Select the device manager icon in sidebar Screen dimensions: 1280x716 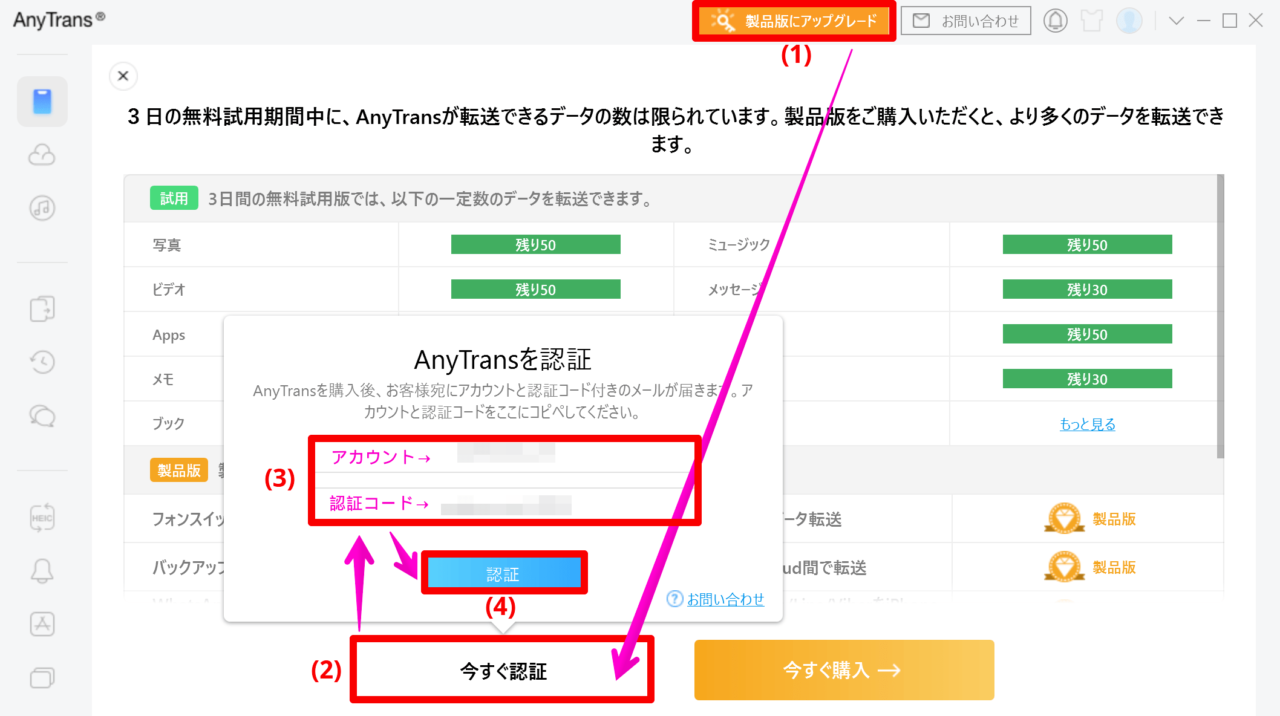(42, 101)
